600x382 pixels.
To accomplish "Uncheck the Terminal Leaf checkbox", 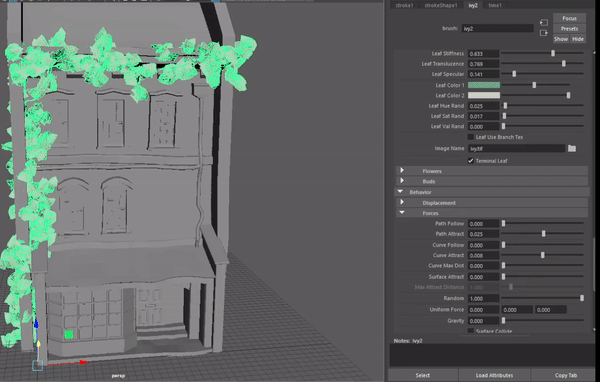I will (471, 161).
